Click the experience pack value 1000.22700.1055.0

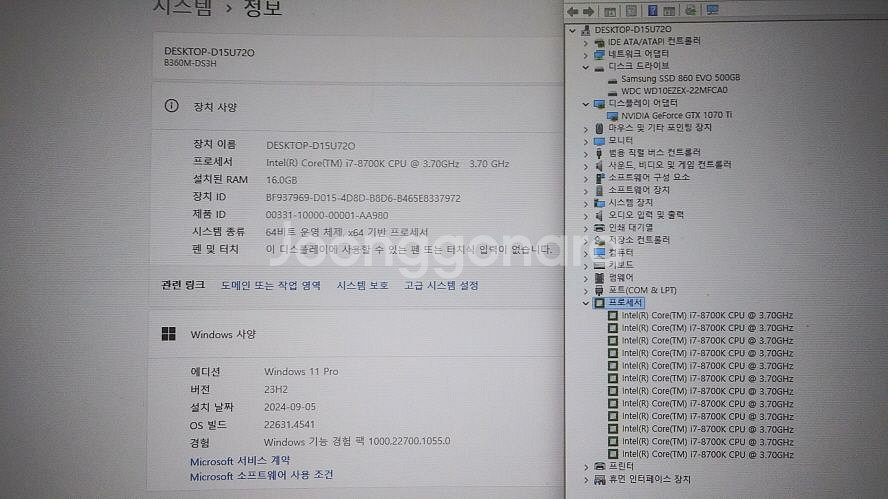[x=357, y=441]
